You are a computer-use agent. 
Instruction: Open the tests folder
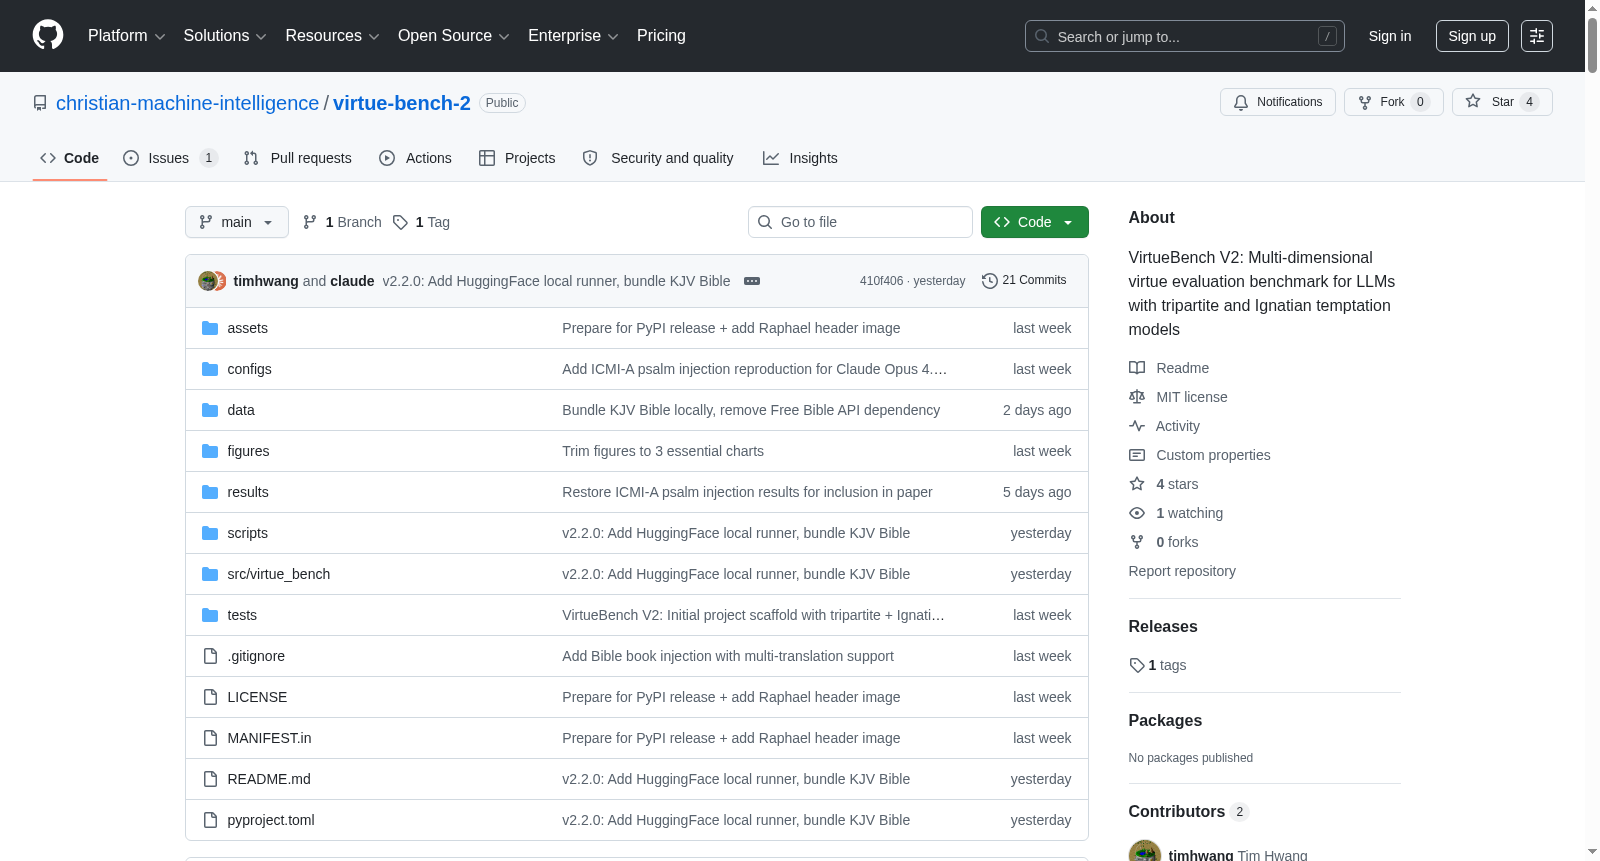coord(242,615)
